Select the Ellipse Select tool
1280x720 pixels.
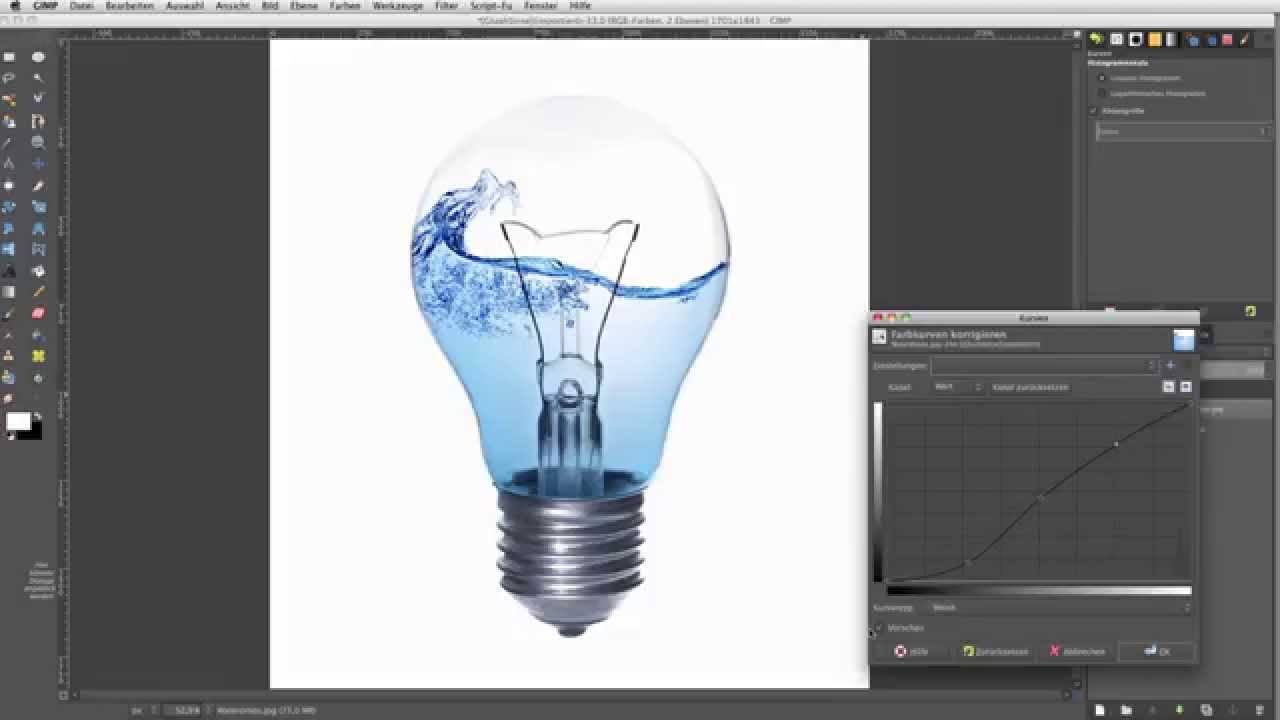point(38,57)
